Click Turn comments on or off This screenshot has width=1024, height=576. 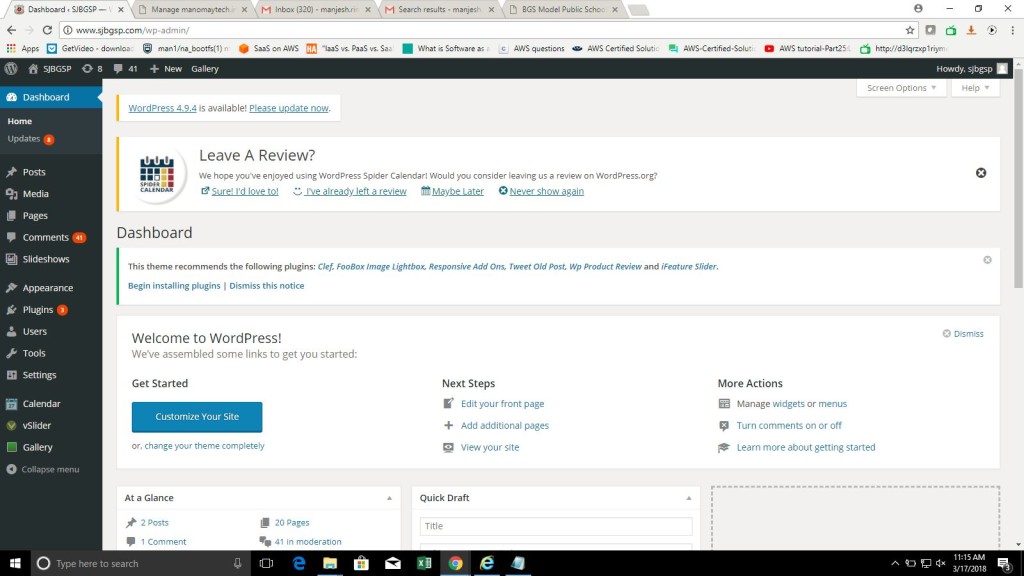[x=789, y=426]
